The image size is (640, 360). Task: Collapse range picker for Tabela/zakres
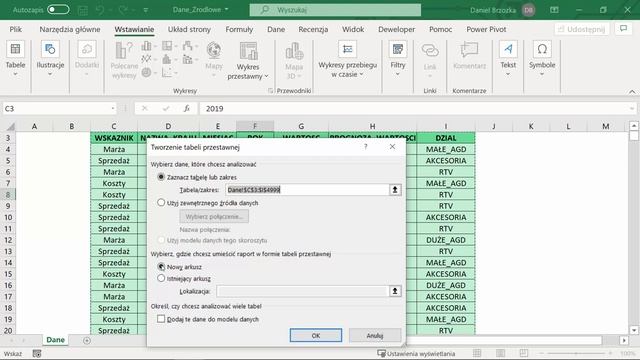(395, 190)
